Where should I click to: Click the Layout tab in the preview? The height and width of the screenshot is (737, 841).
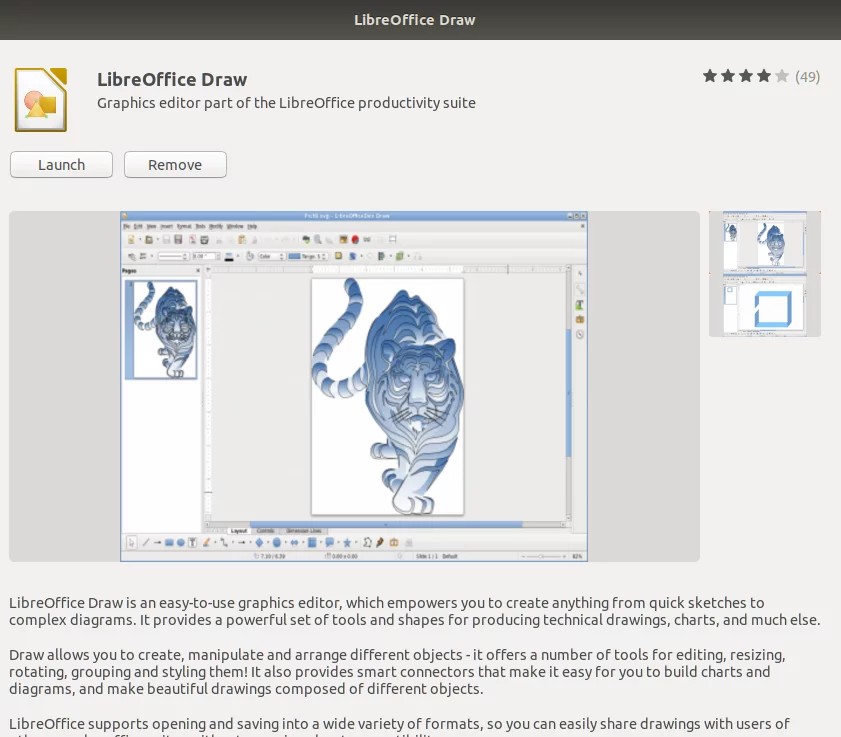pos(239,531)
